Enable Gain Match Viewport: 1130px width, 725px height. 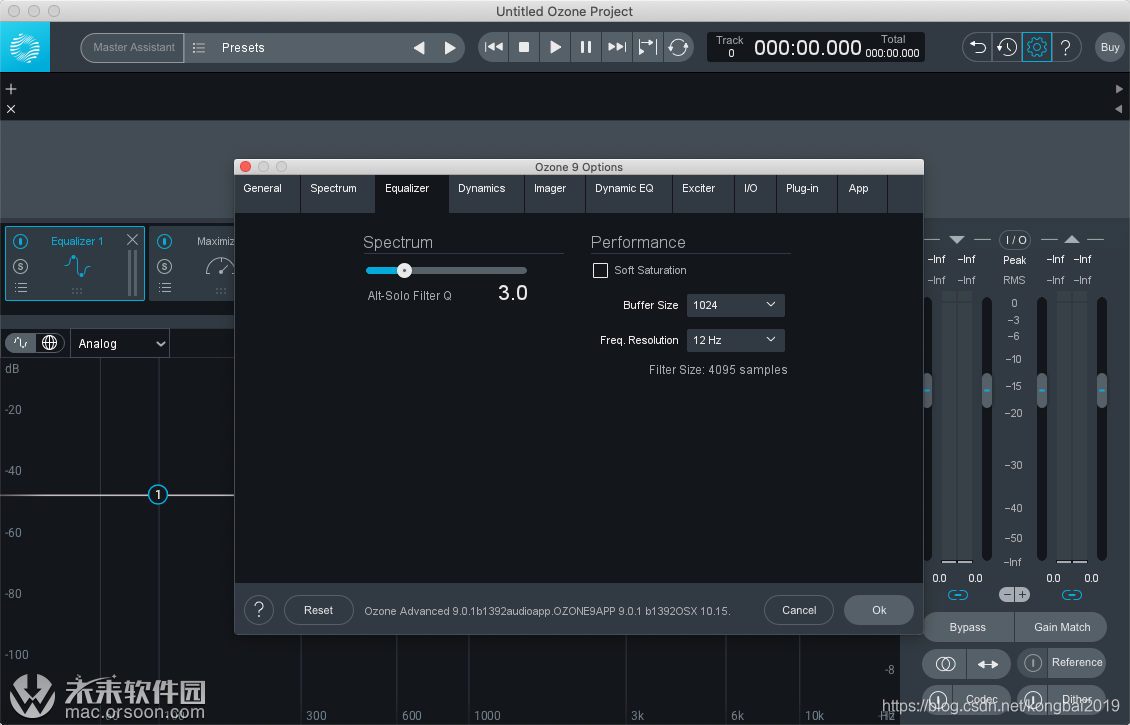pyautogui.click(x=1062, y=627)
